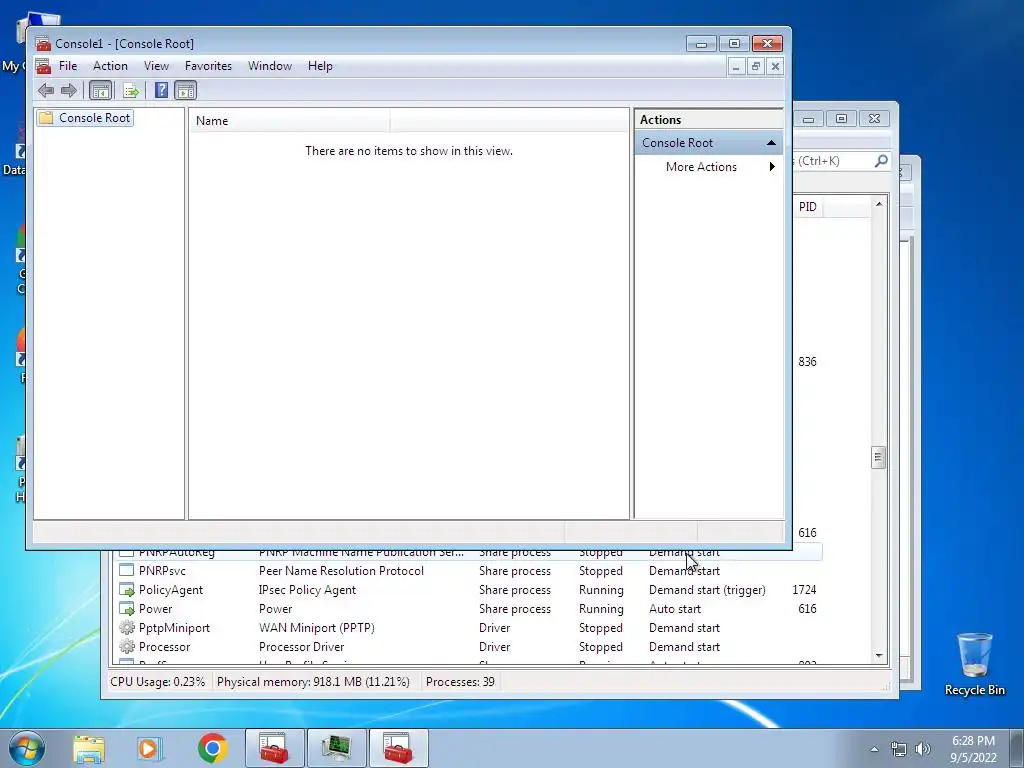1024x768 pixels.
Task: Click 'Demand start (trigger)' cell
Action: coord(707,590)
